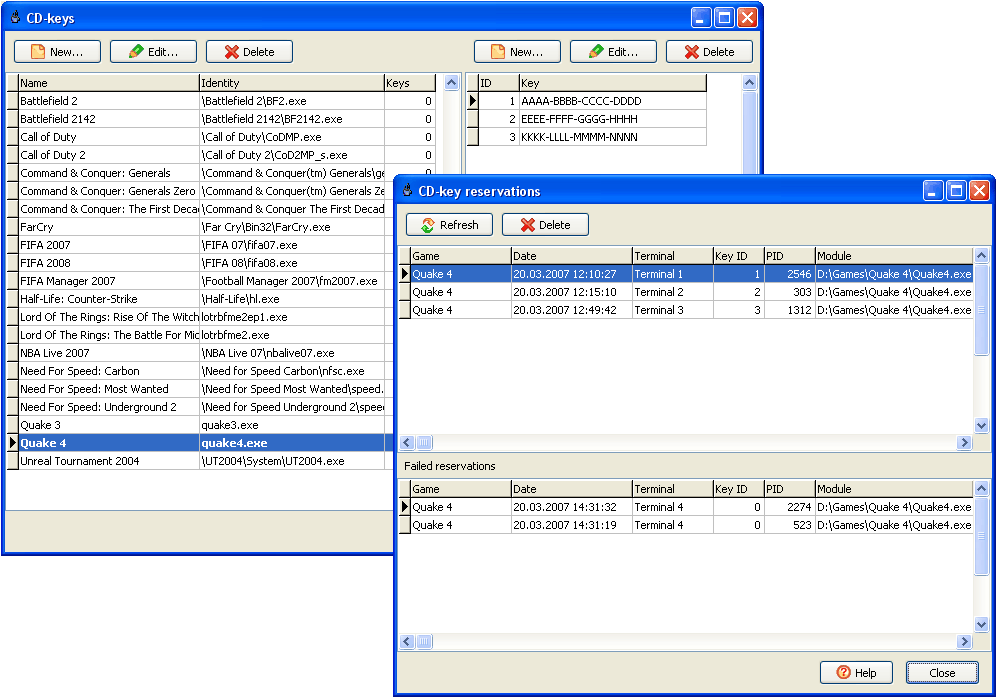Image resolution: width=1000 pixels, height=700 pixels.
Task: Refresh the CD-key reservations list
Action: (449, 225)
